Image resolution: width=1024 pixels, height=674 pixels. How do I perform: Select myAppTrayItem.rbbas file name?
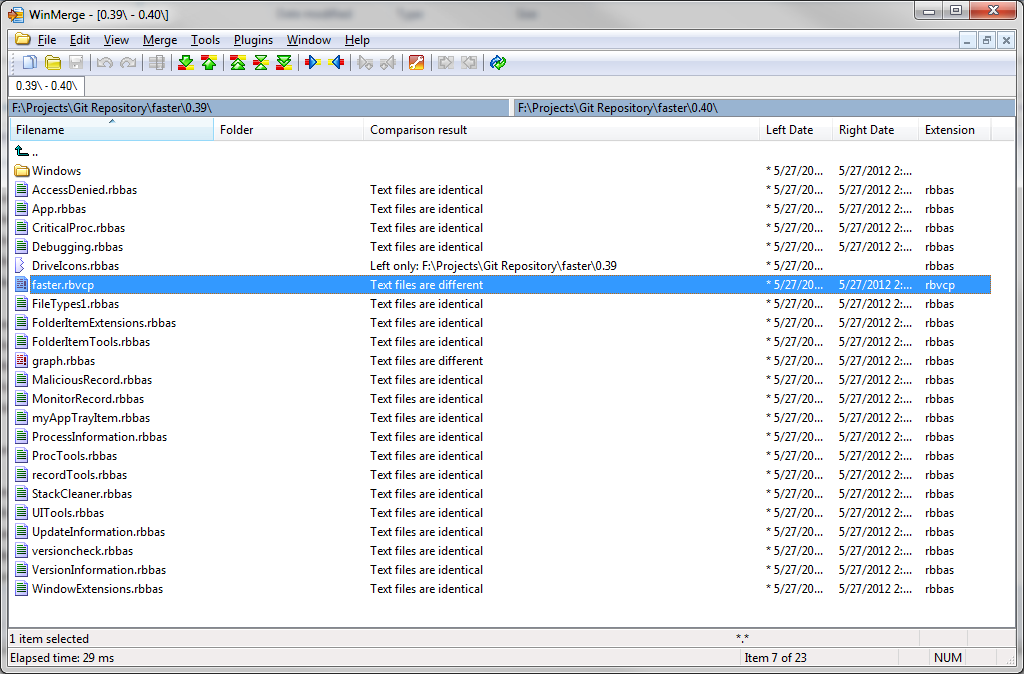91,417
